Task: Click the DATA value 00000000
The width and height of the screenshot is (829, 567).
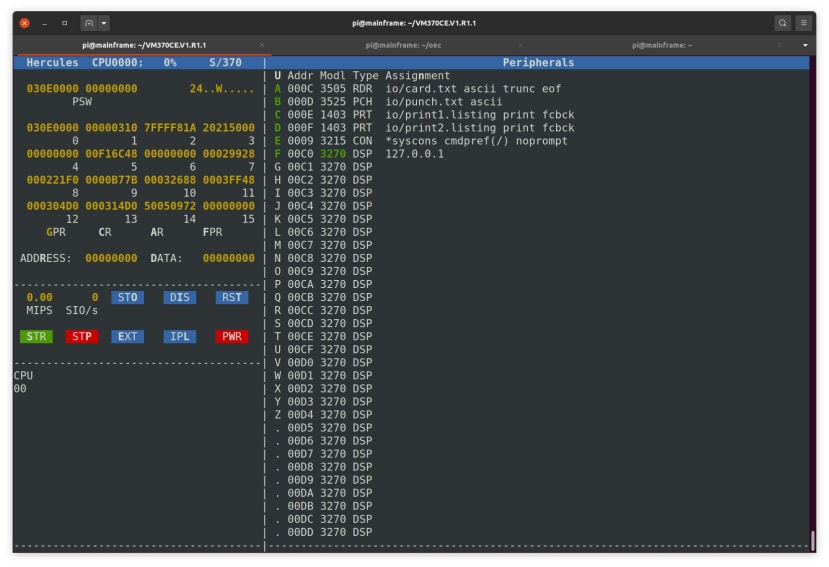Action: [228, 258]
